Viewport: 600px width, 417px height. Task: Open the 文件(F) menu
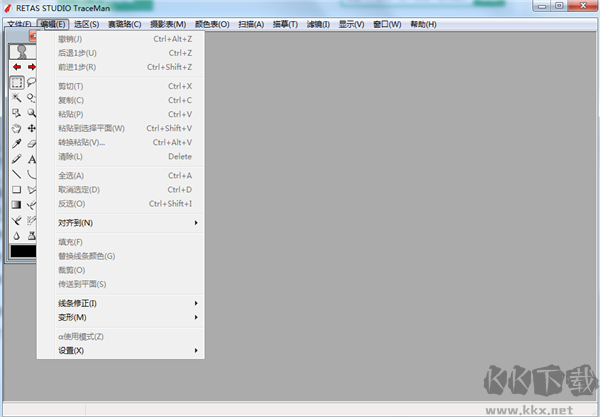[x=19, y=24]
